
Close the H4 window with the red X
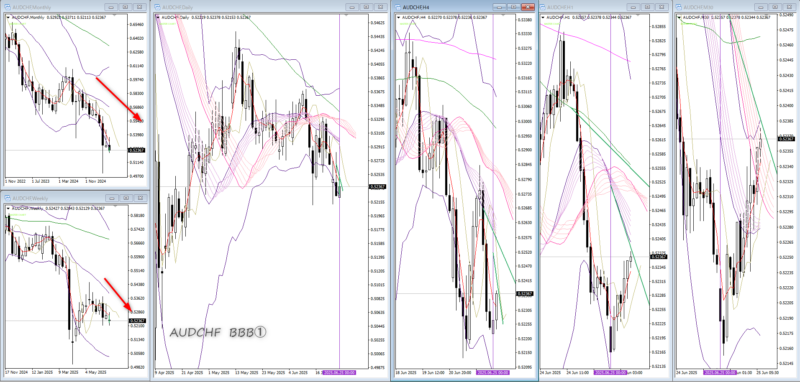click(x=529, y=7)
